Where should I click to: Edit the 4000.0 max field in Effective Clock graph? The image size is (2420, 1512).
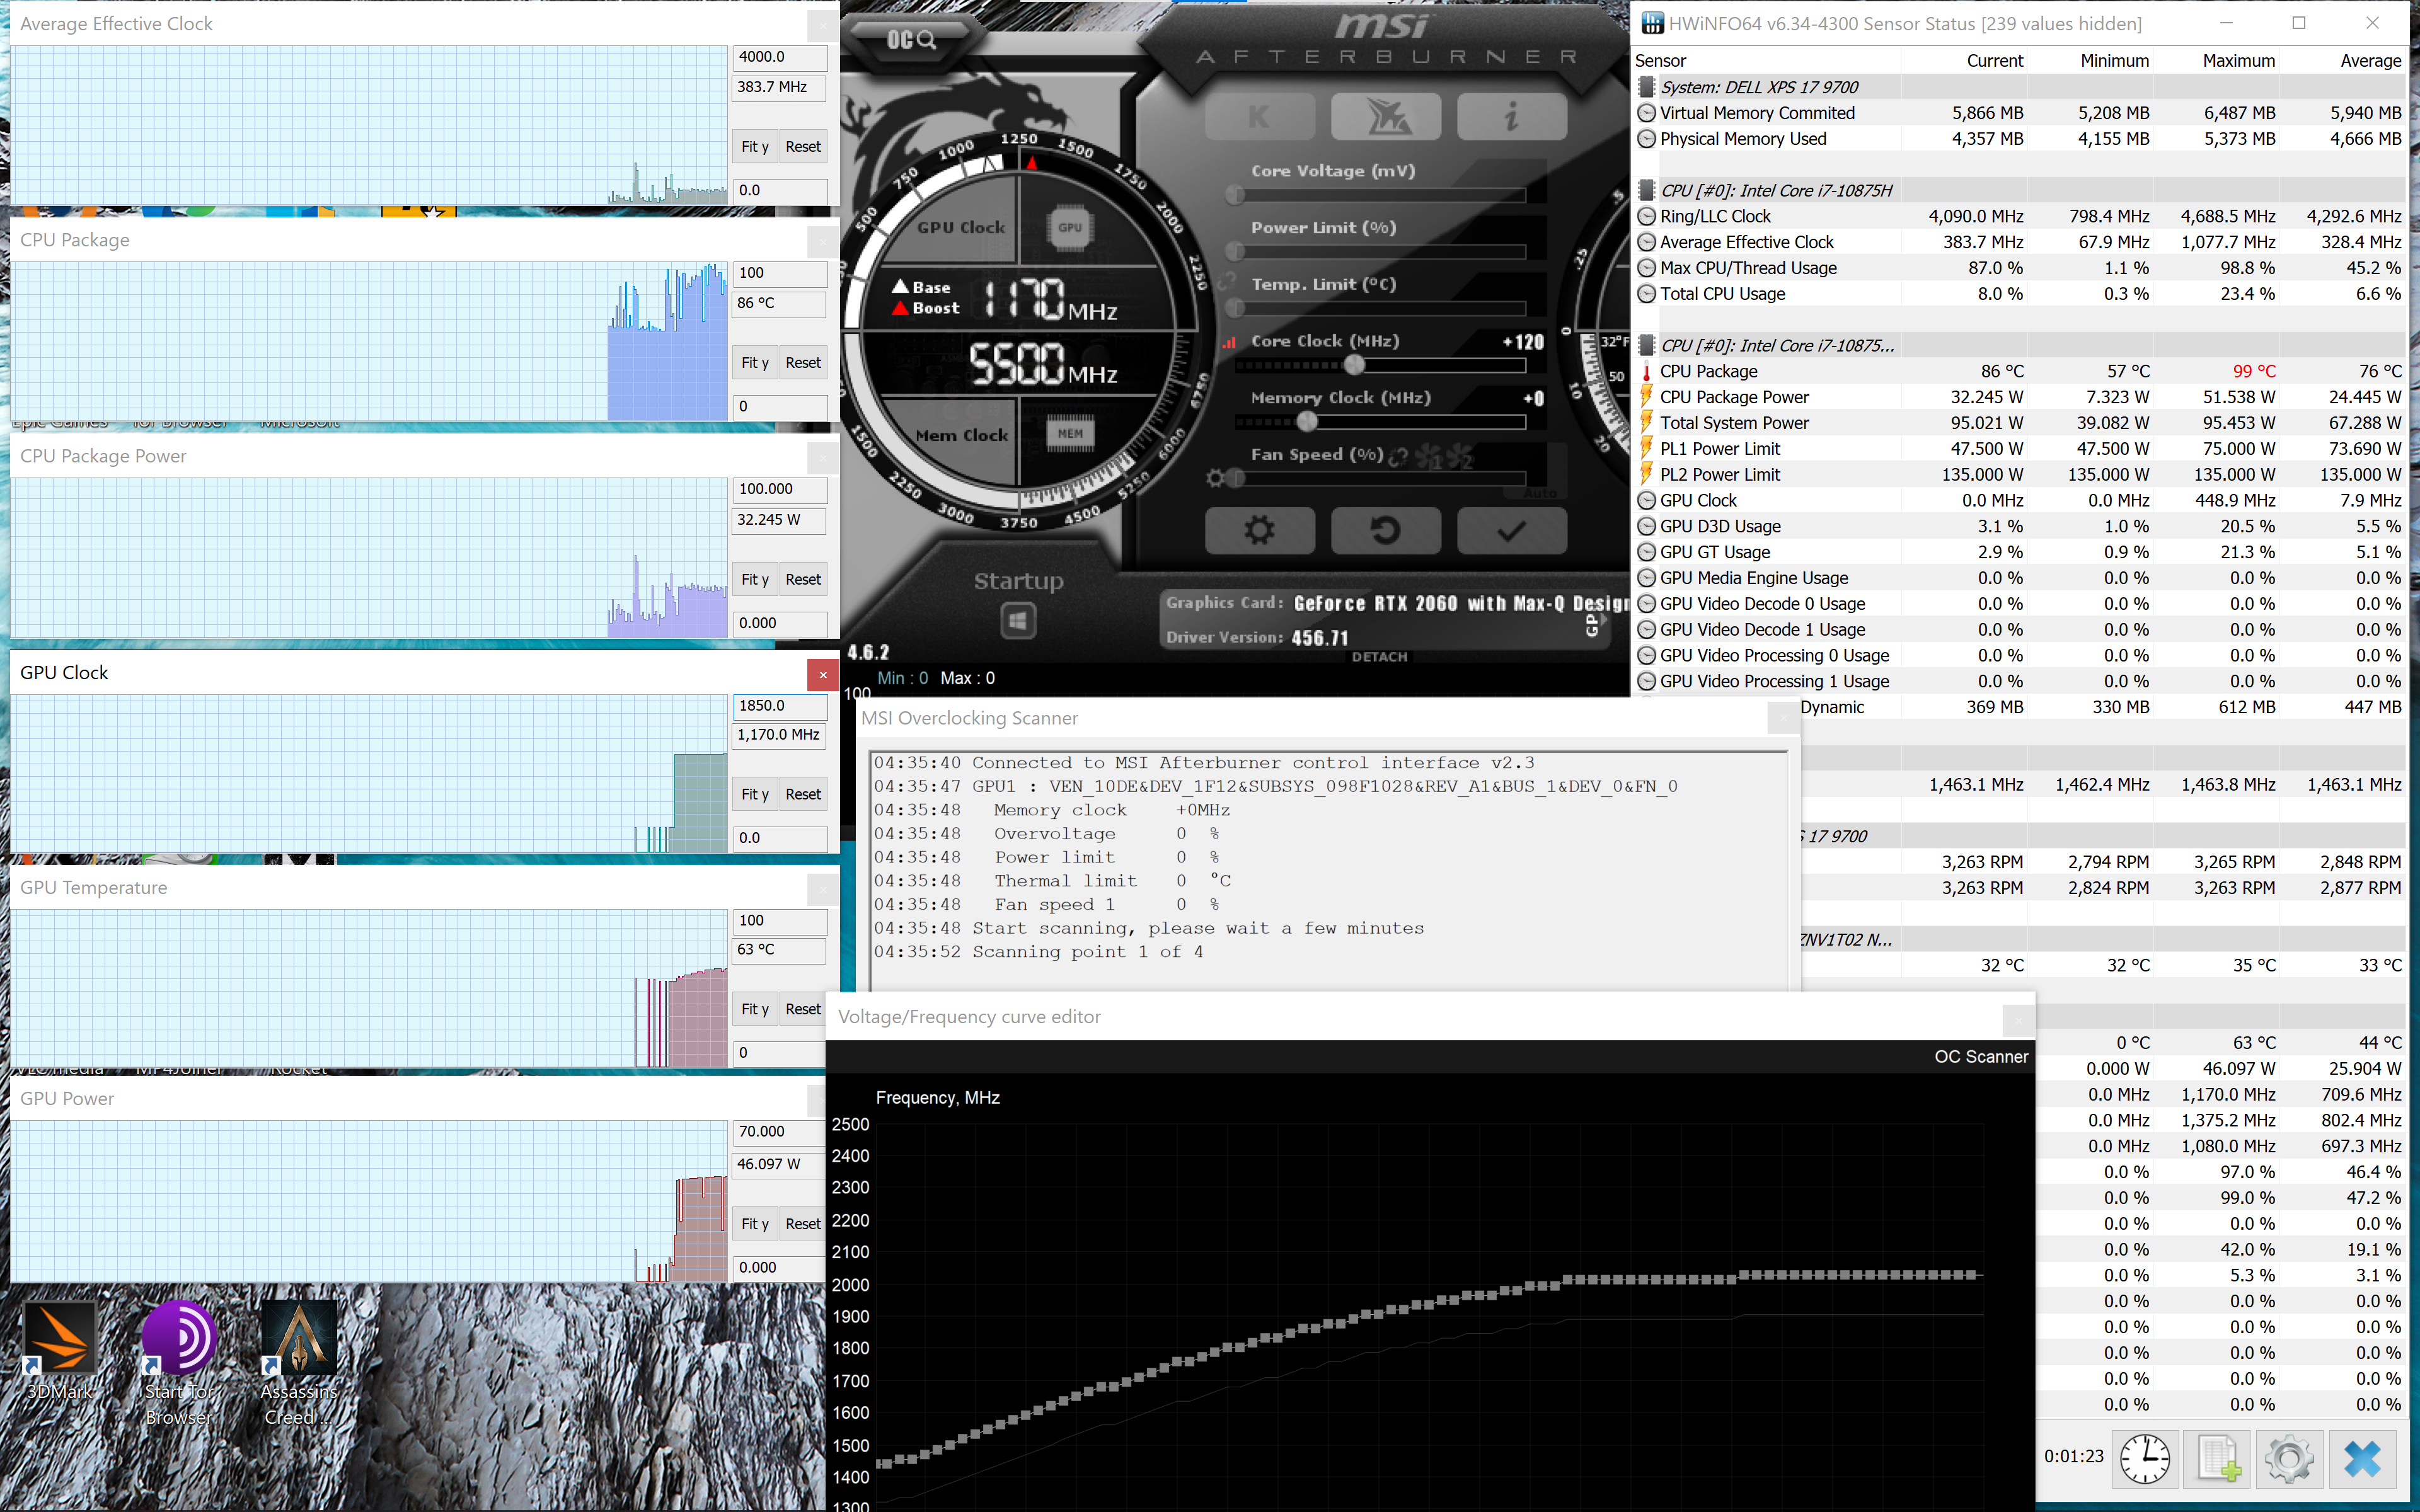(780, 57)
